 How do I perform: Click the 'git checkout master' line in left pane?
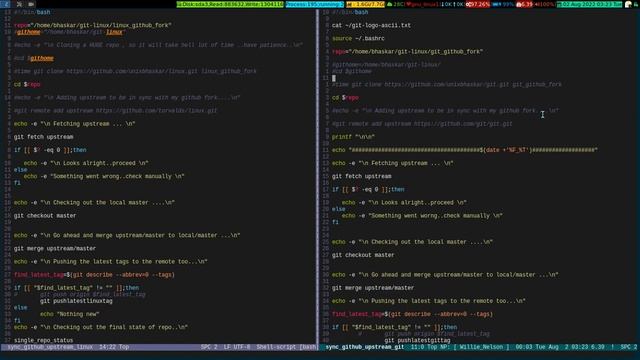coord(45,216)
